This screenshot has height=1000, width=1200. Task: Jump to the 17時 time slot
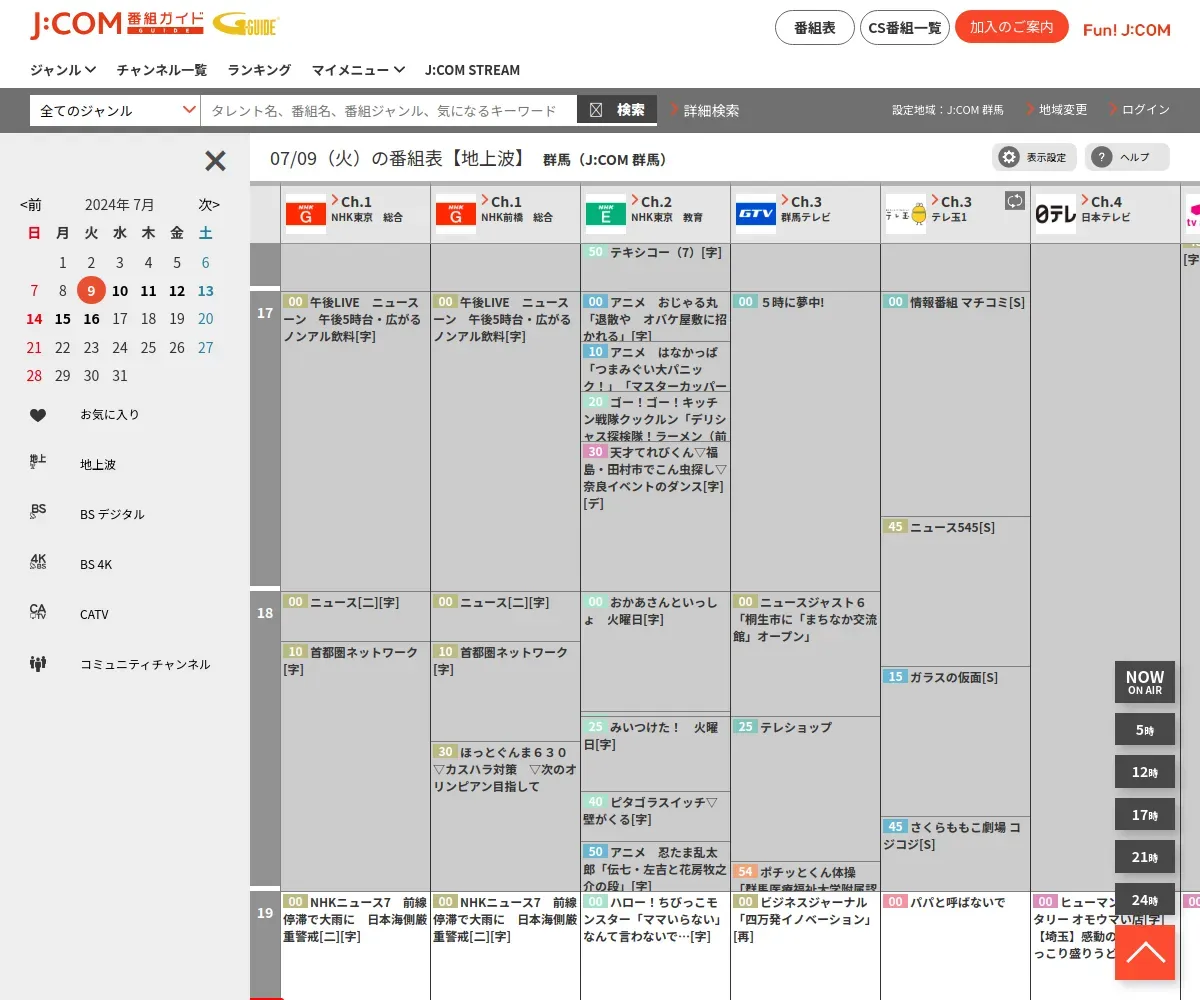pos(1145,814)
